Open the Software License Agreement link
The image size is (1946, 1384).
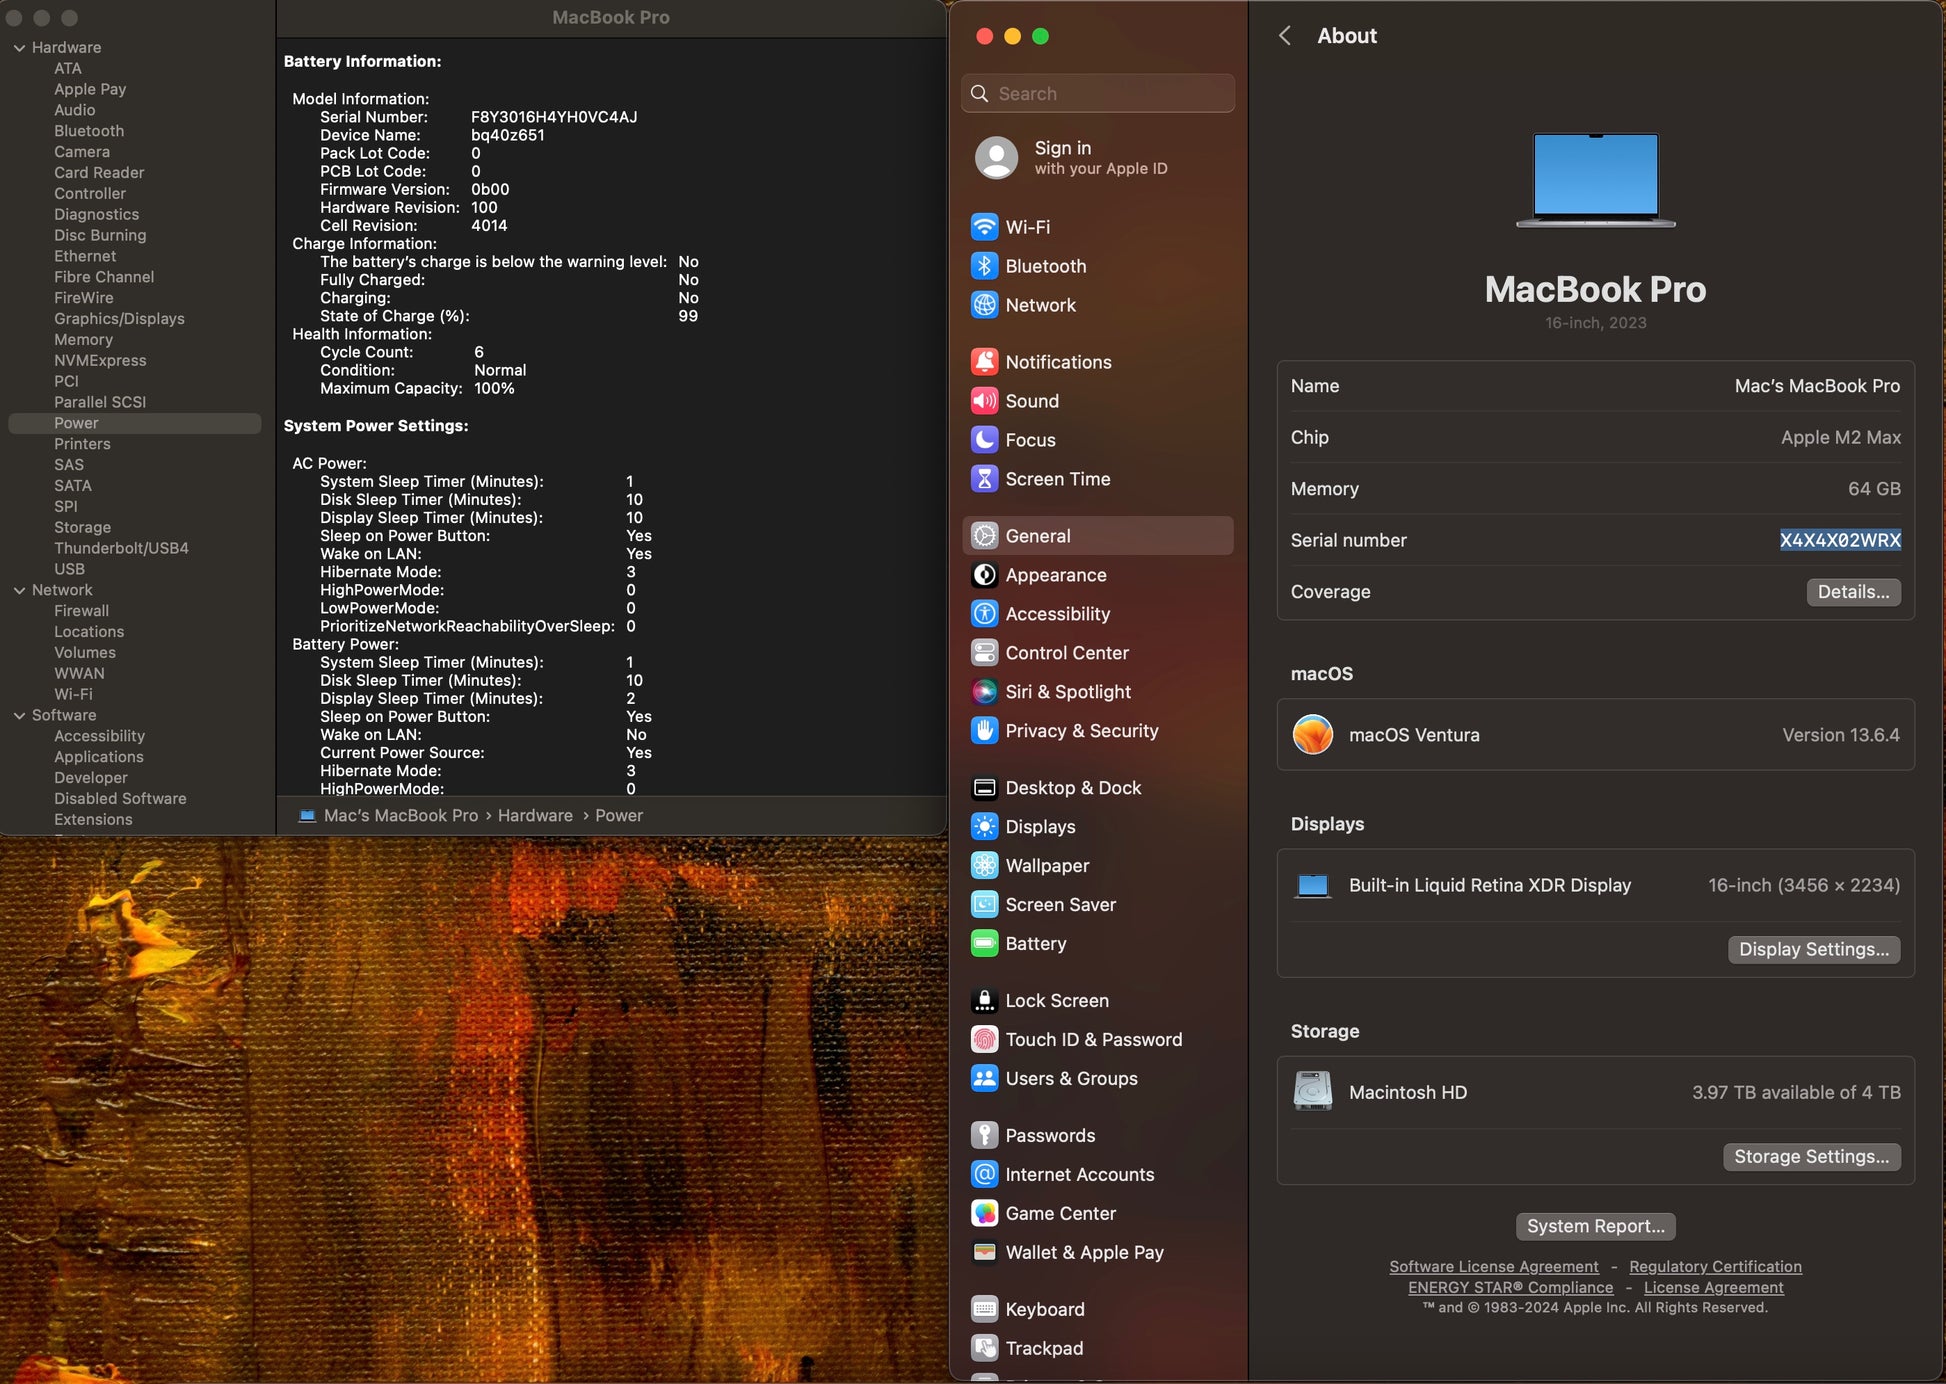pyautogui.click(x=1493, y=1267)
